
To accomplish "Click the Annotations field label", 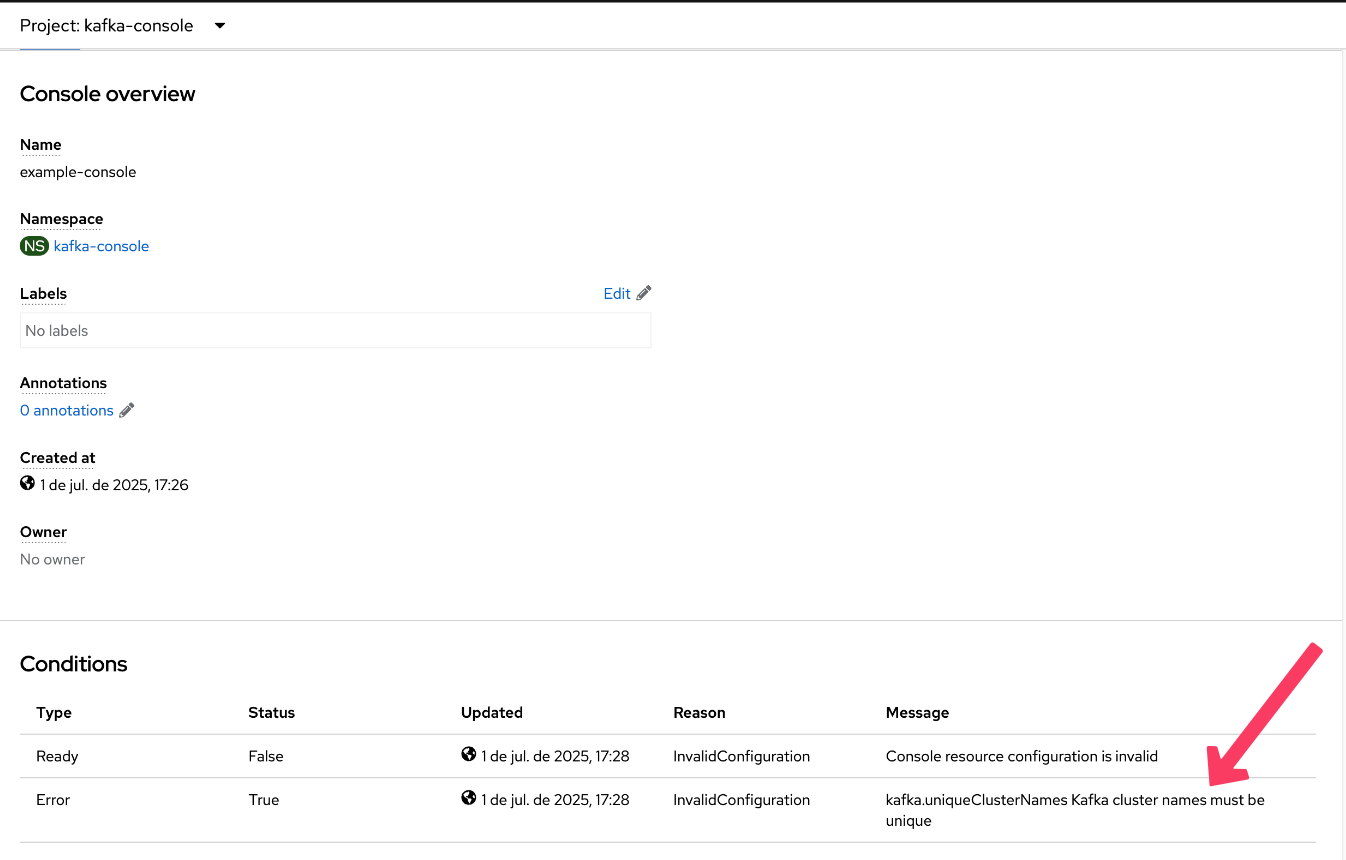I will 63,383.
